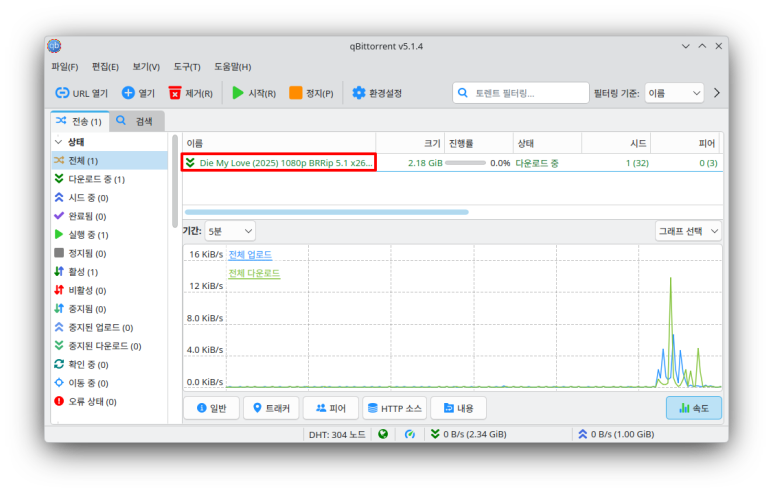
Task: Click the horizontal scrollbar under the torrent list
Action: 326,212
